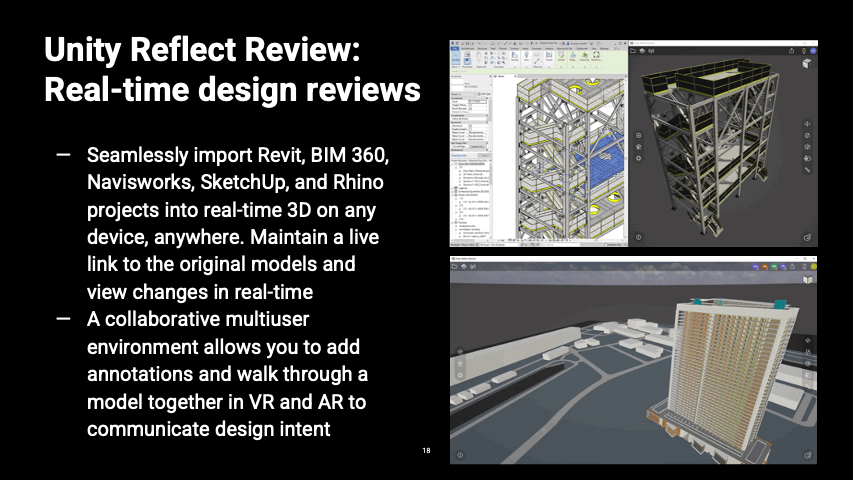Toggle the lightbulb icon in the upper Reflect window
Screen dimensions: 853x480
[804, 51]
